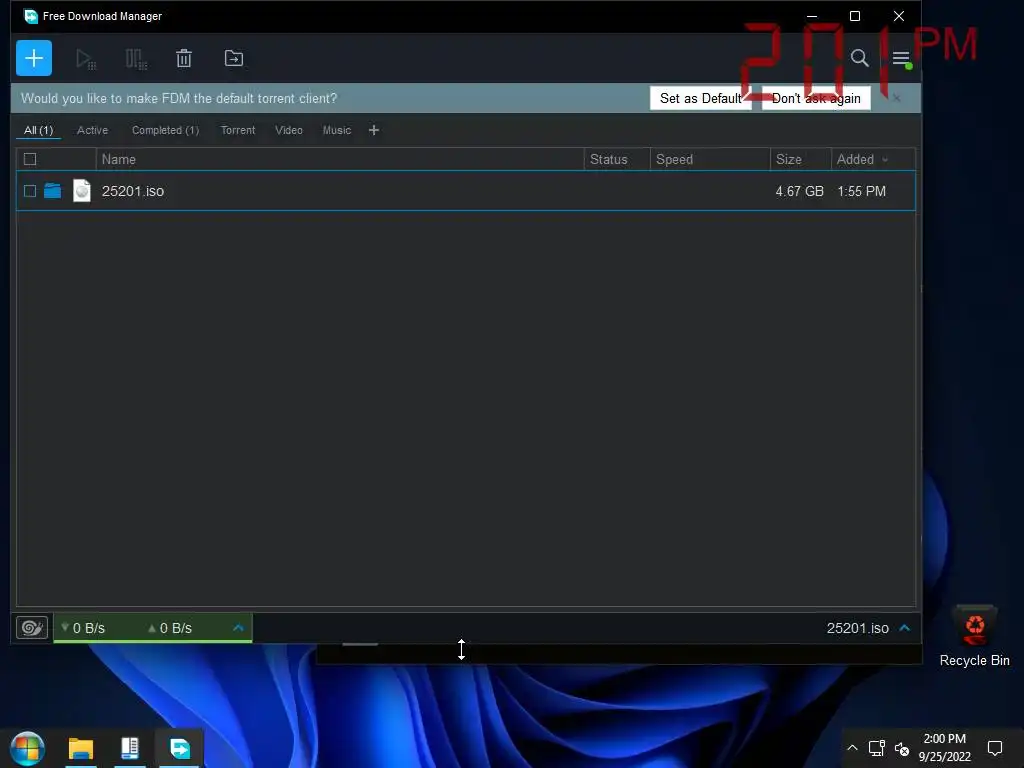Click the FDM logo in title bar
1024x768 pixels.
[31, 16]
